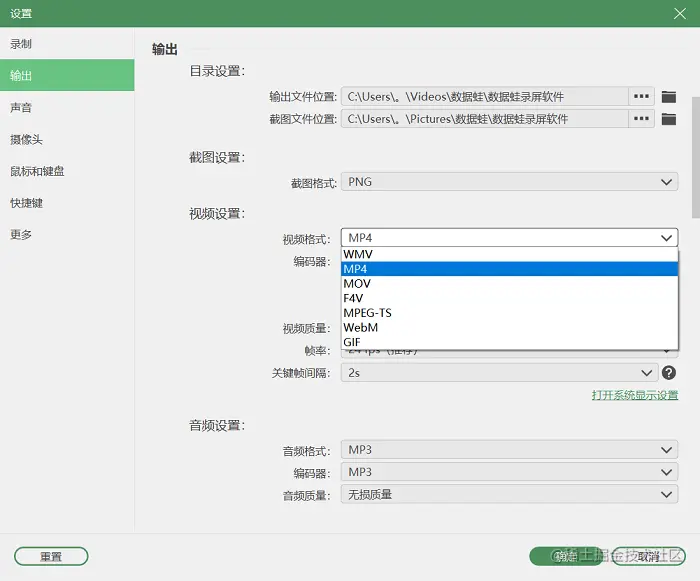Viewport: 700px width, 581px height.
Task: Open the 打开系统显示设置 link
Action: click(x=635, y=395)
